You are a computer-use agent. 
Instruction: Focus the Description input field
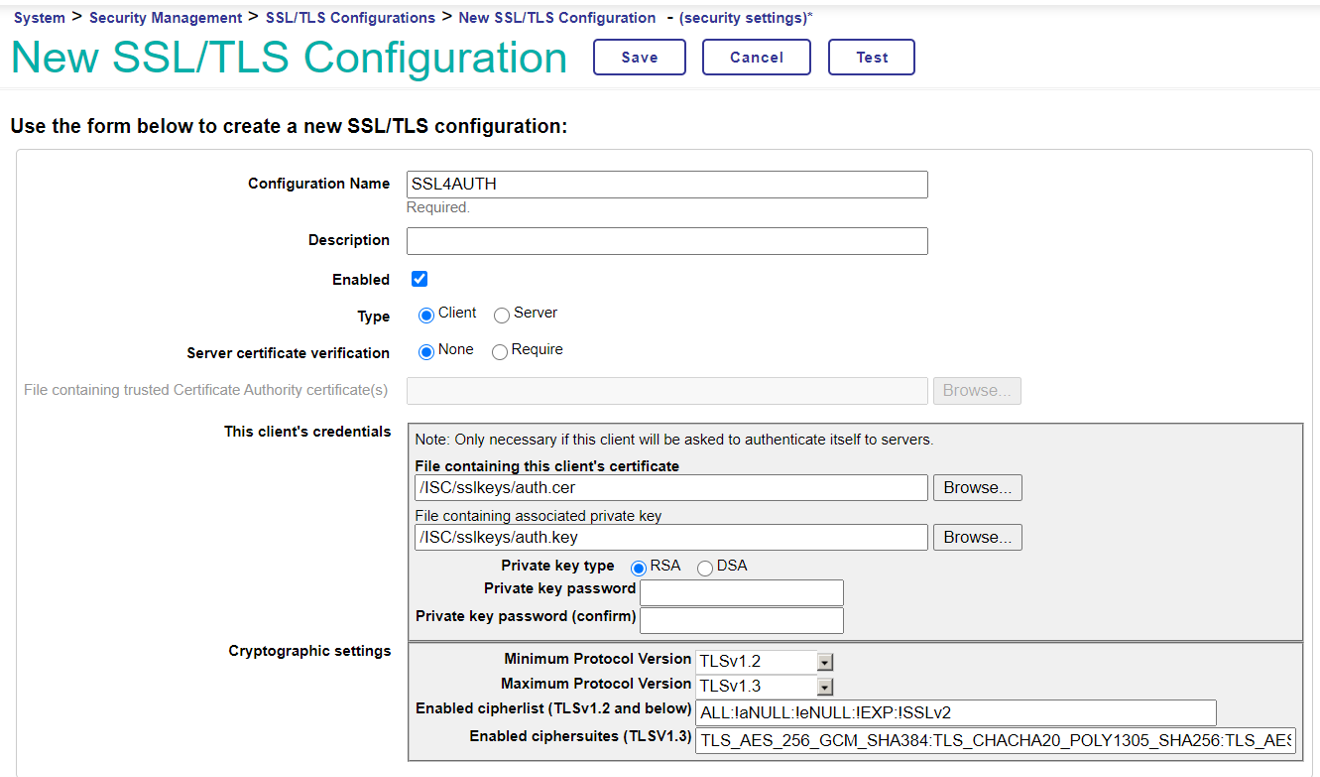[666, 241]
